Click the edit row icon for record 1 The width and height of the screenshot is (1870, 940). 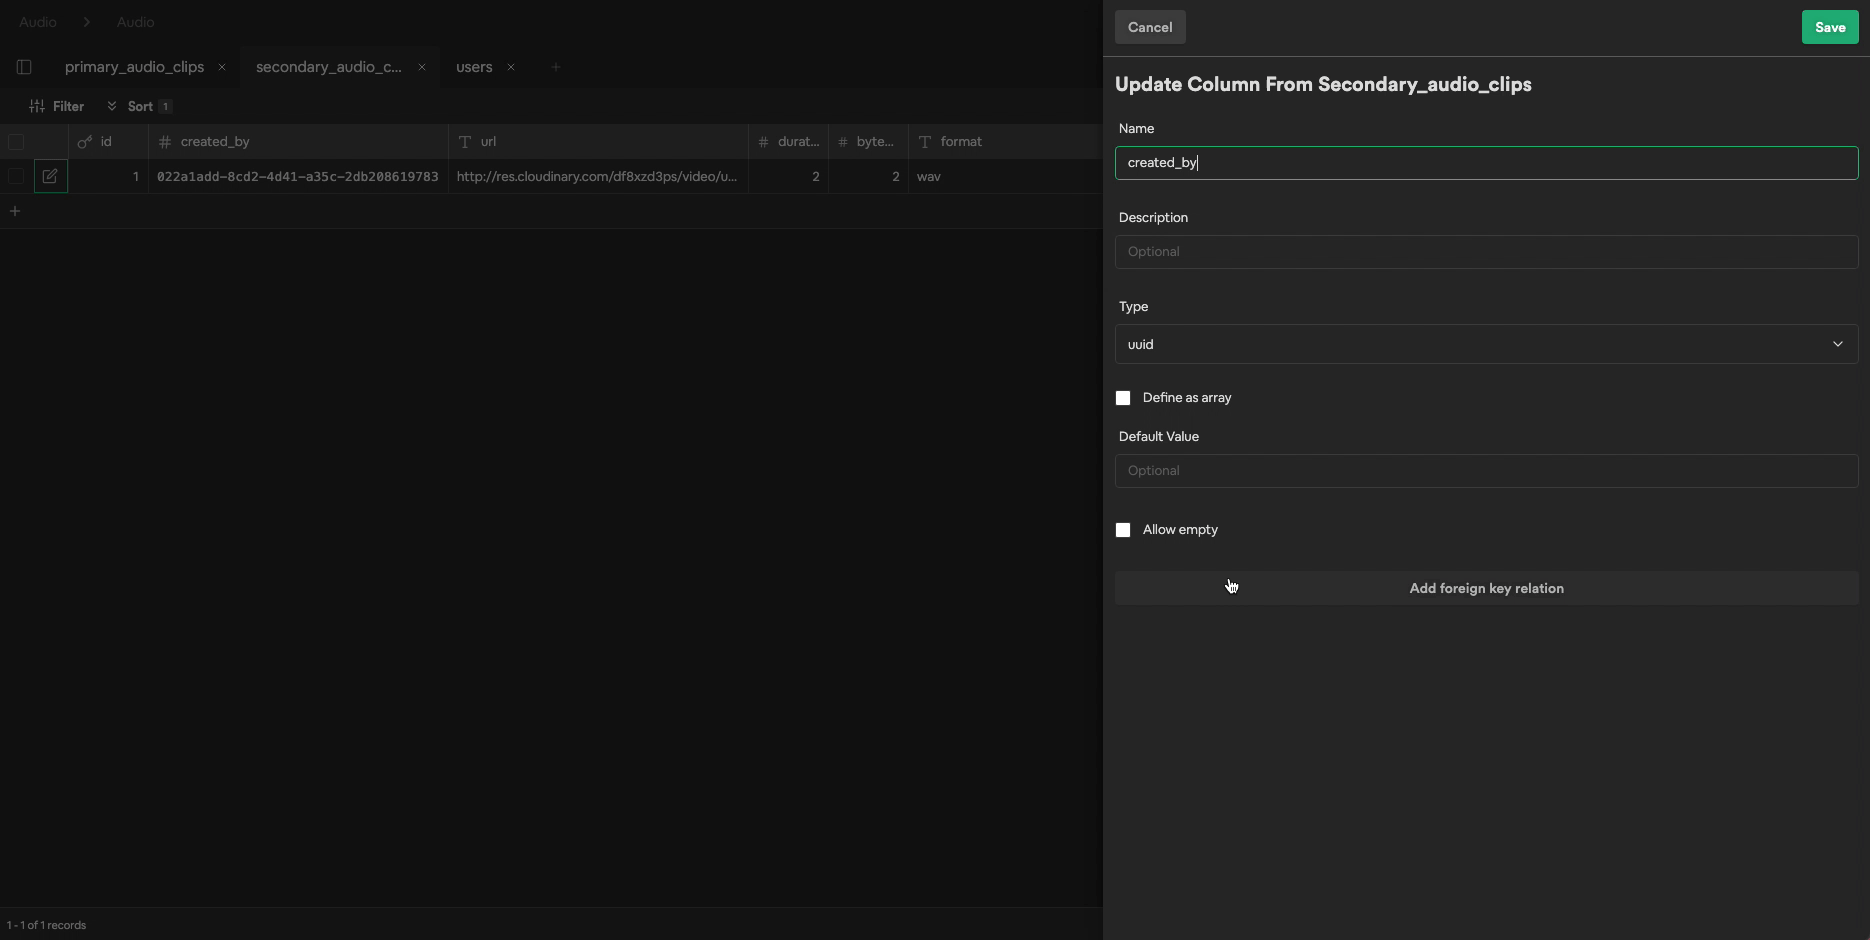[x=50, y=176]
